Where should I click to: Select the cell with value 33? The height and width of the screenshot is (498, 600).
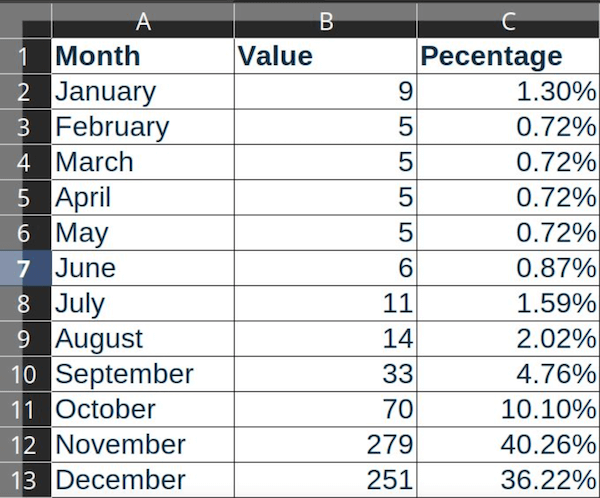325,374
